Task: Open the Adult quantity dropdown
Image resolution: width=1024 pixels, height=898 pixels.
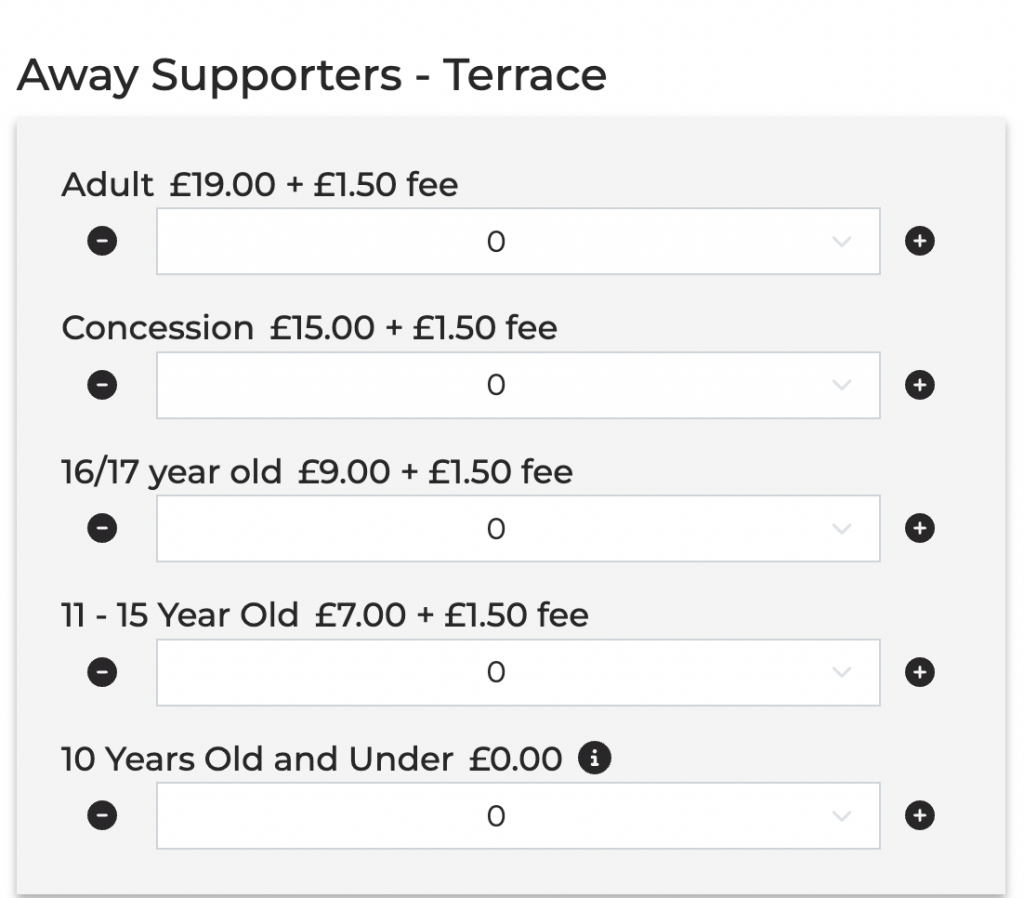Action: [x=518, y=241]
